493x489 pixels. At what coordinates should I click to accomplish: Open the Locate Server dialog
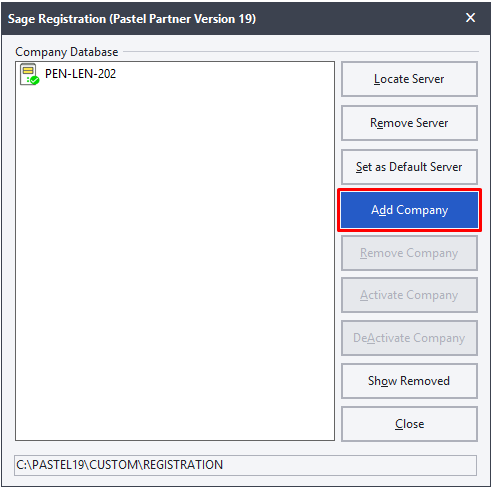click(x=409, y=79)
